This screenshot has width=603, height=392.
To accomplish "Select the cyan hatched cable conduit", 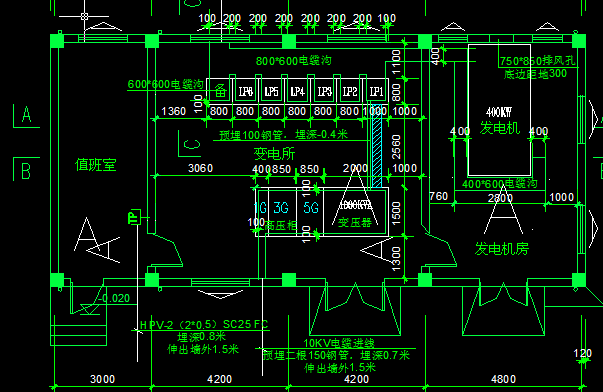I will tap(377, 145).
